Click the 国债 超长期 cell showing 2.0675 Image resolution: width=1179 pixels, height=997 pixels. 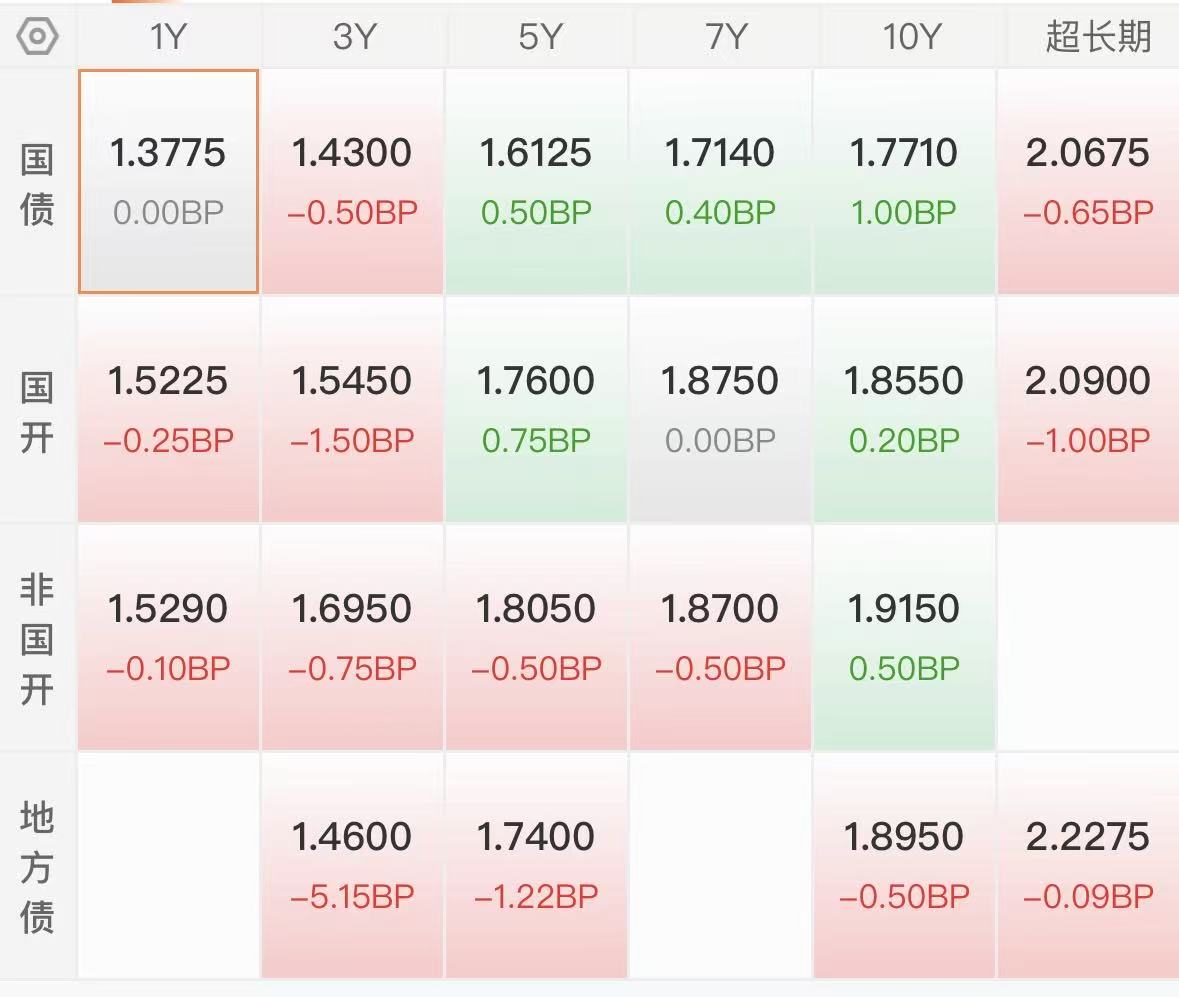pos(1089,181)
